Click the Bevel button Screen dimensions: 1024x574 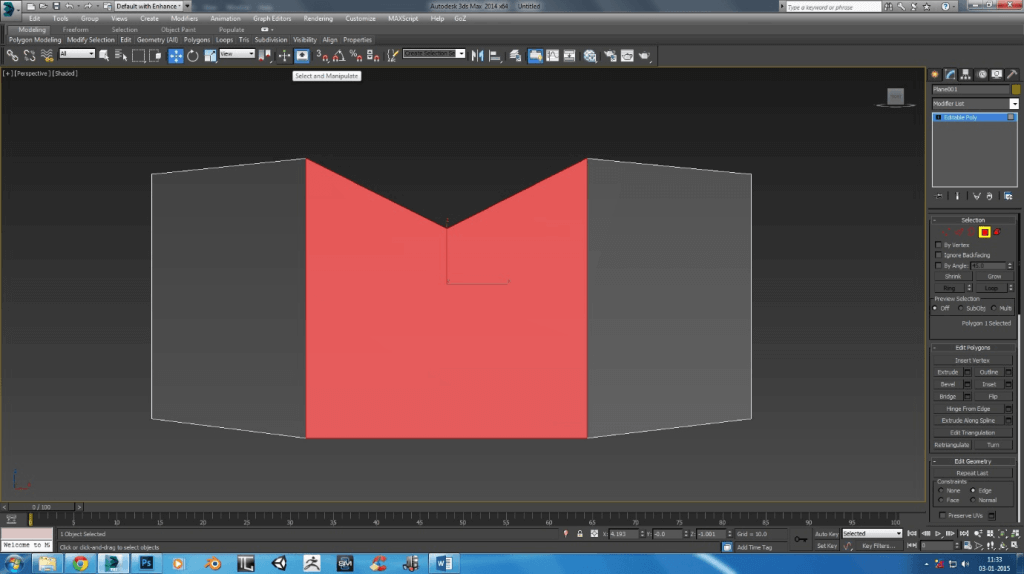pyautogui.click(x=948, y=385)
